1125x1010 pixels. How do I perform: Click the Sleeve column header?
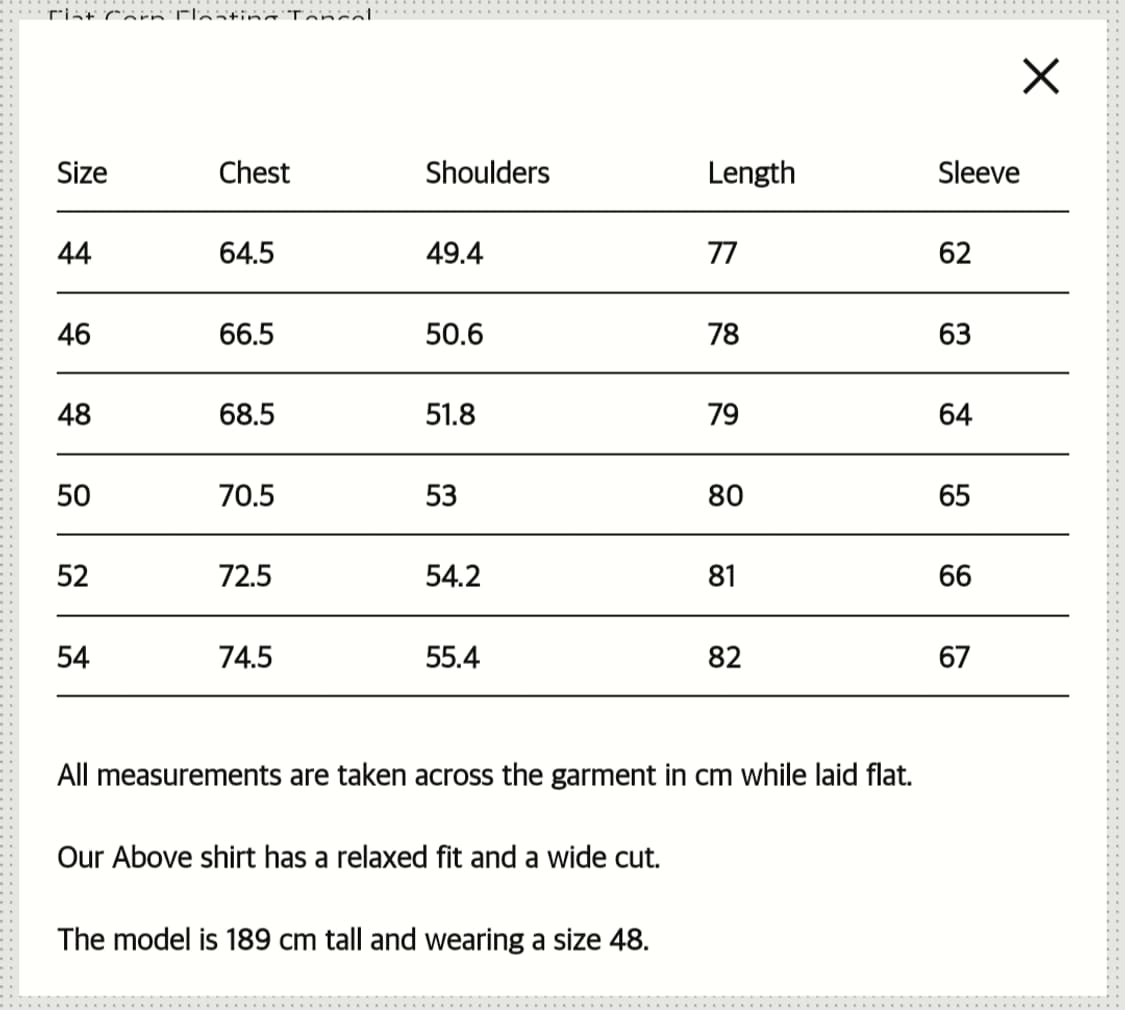coord(978,173)
